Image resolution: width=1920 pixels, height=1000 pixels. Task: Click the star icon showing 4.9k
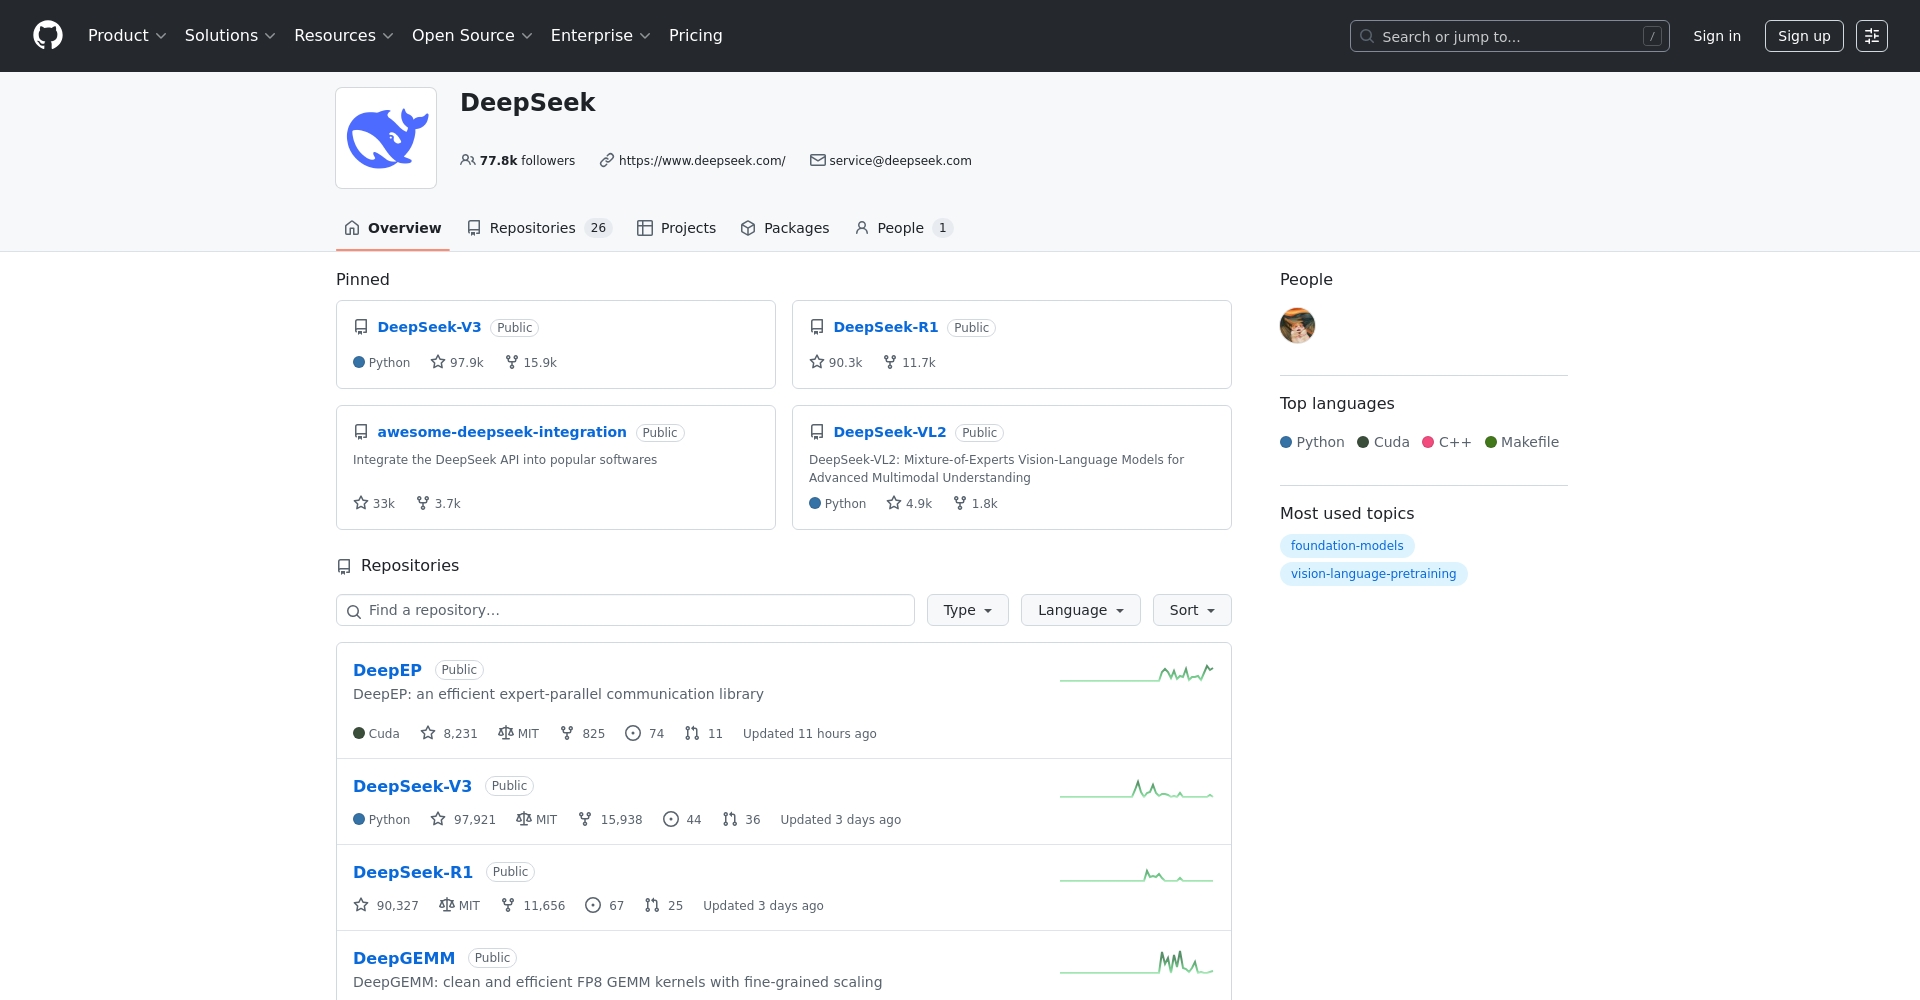pos(894,503)
